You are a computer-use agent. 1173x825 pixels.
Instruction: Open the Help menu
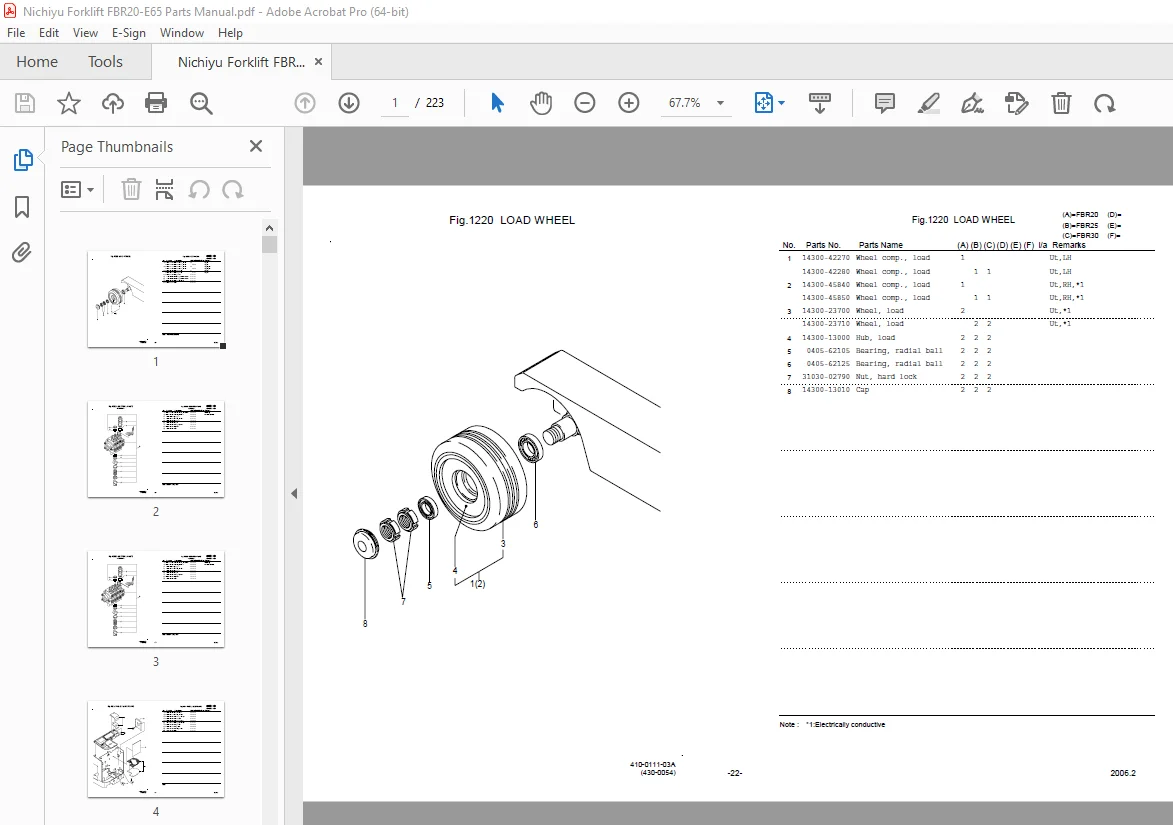(230, 33)
